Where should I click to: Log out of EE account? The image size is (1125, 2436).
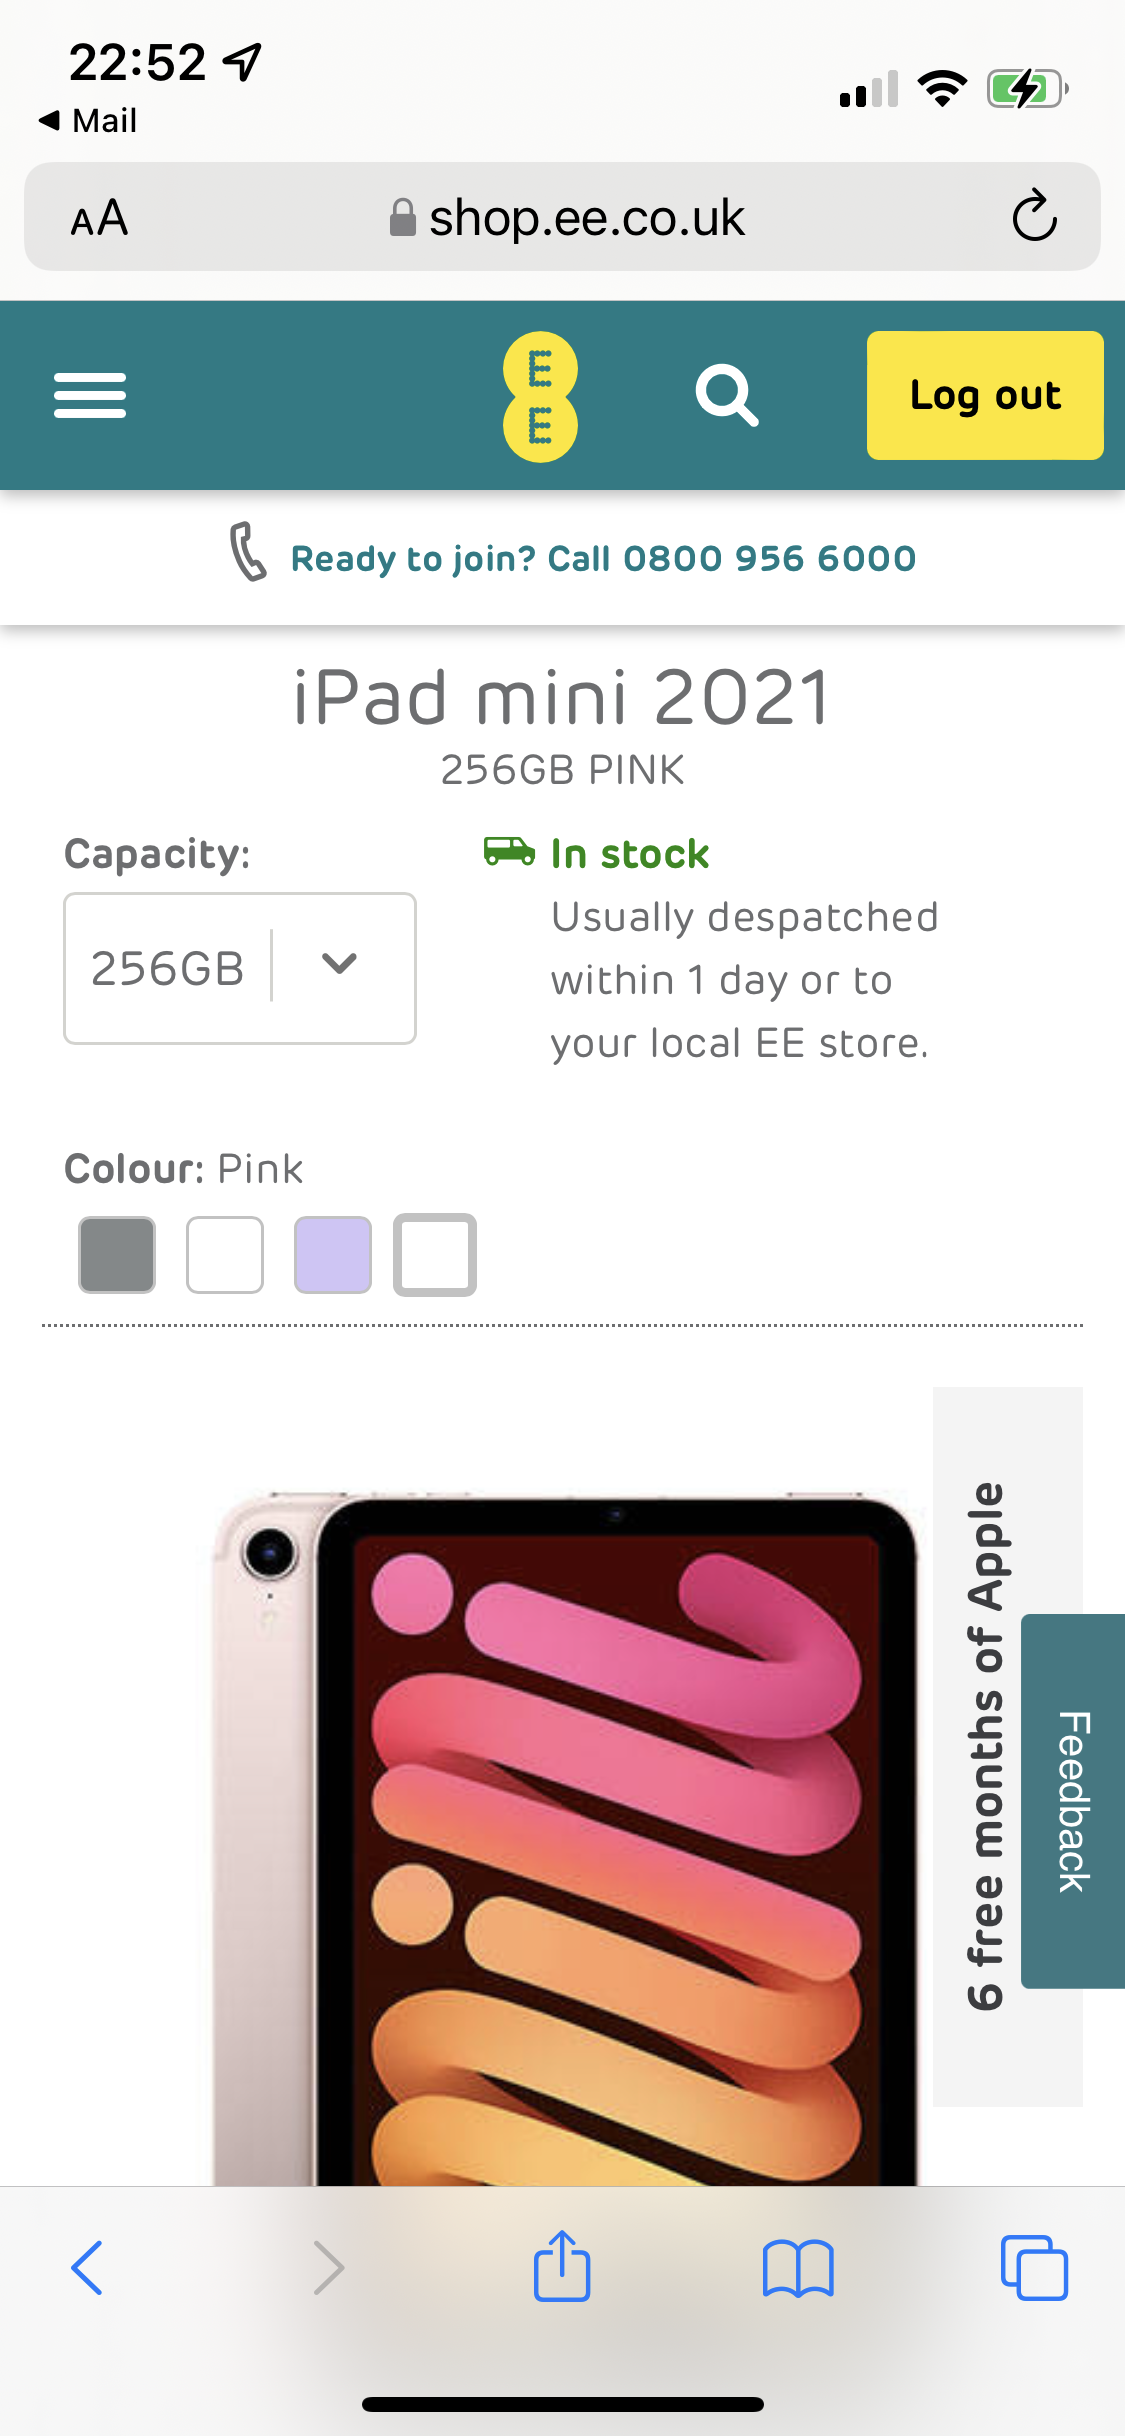coord(984,396)
